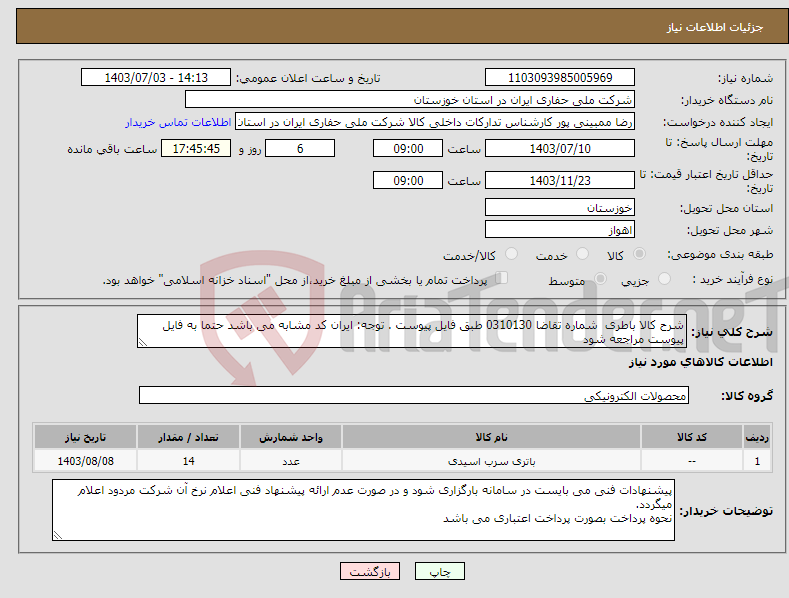Click the چاپ (print) button
789x598 pixels.
click(439, 571)
